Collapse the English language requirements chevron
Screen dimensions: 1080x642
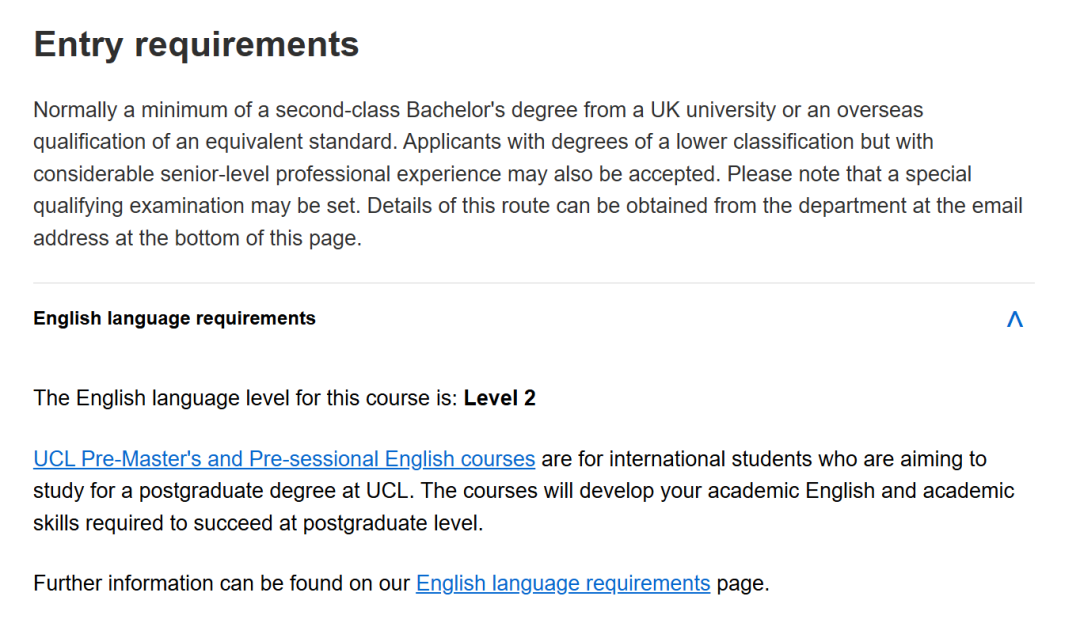click(x=1014, y=319)
